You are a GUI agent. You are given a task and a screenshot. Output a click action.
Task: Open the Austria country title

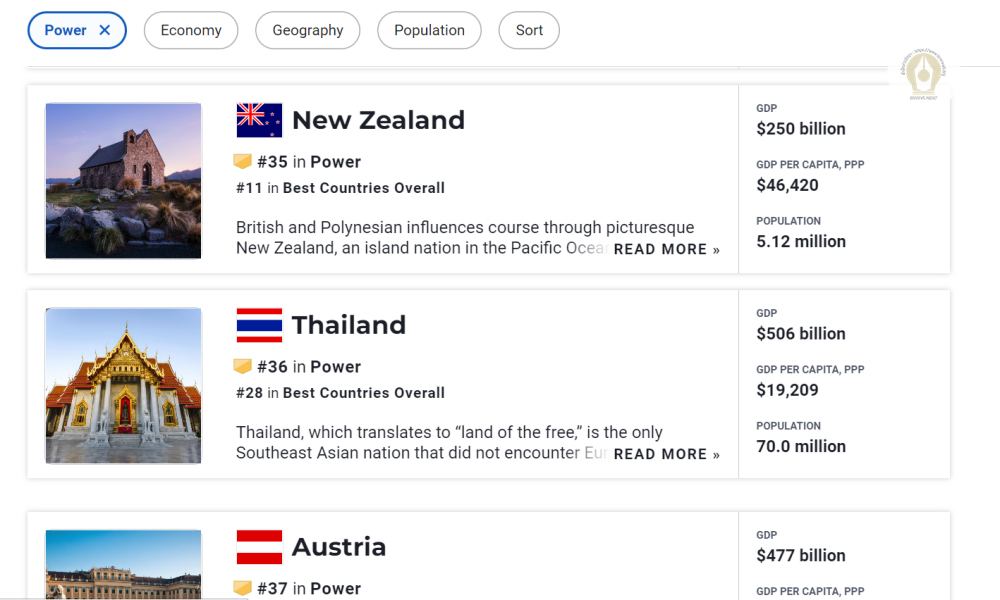339,547
